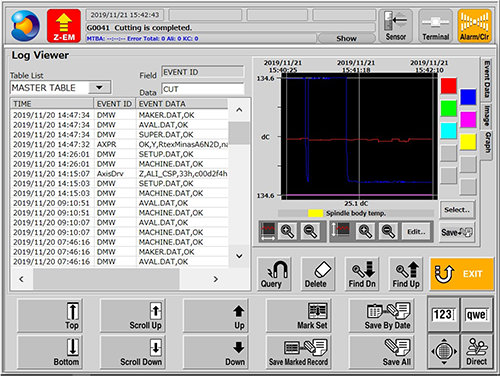Image resolution: width=500 pixels, height=376 pixels.
Task: Click the jog directional pad icon
Action: (x=443, y=351)
